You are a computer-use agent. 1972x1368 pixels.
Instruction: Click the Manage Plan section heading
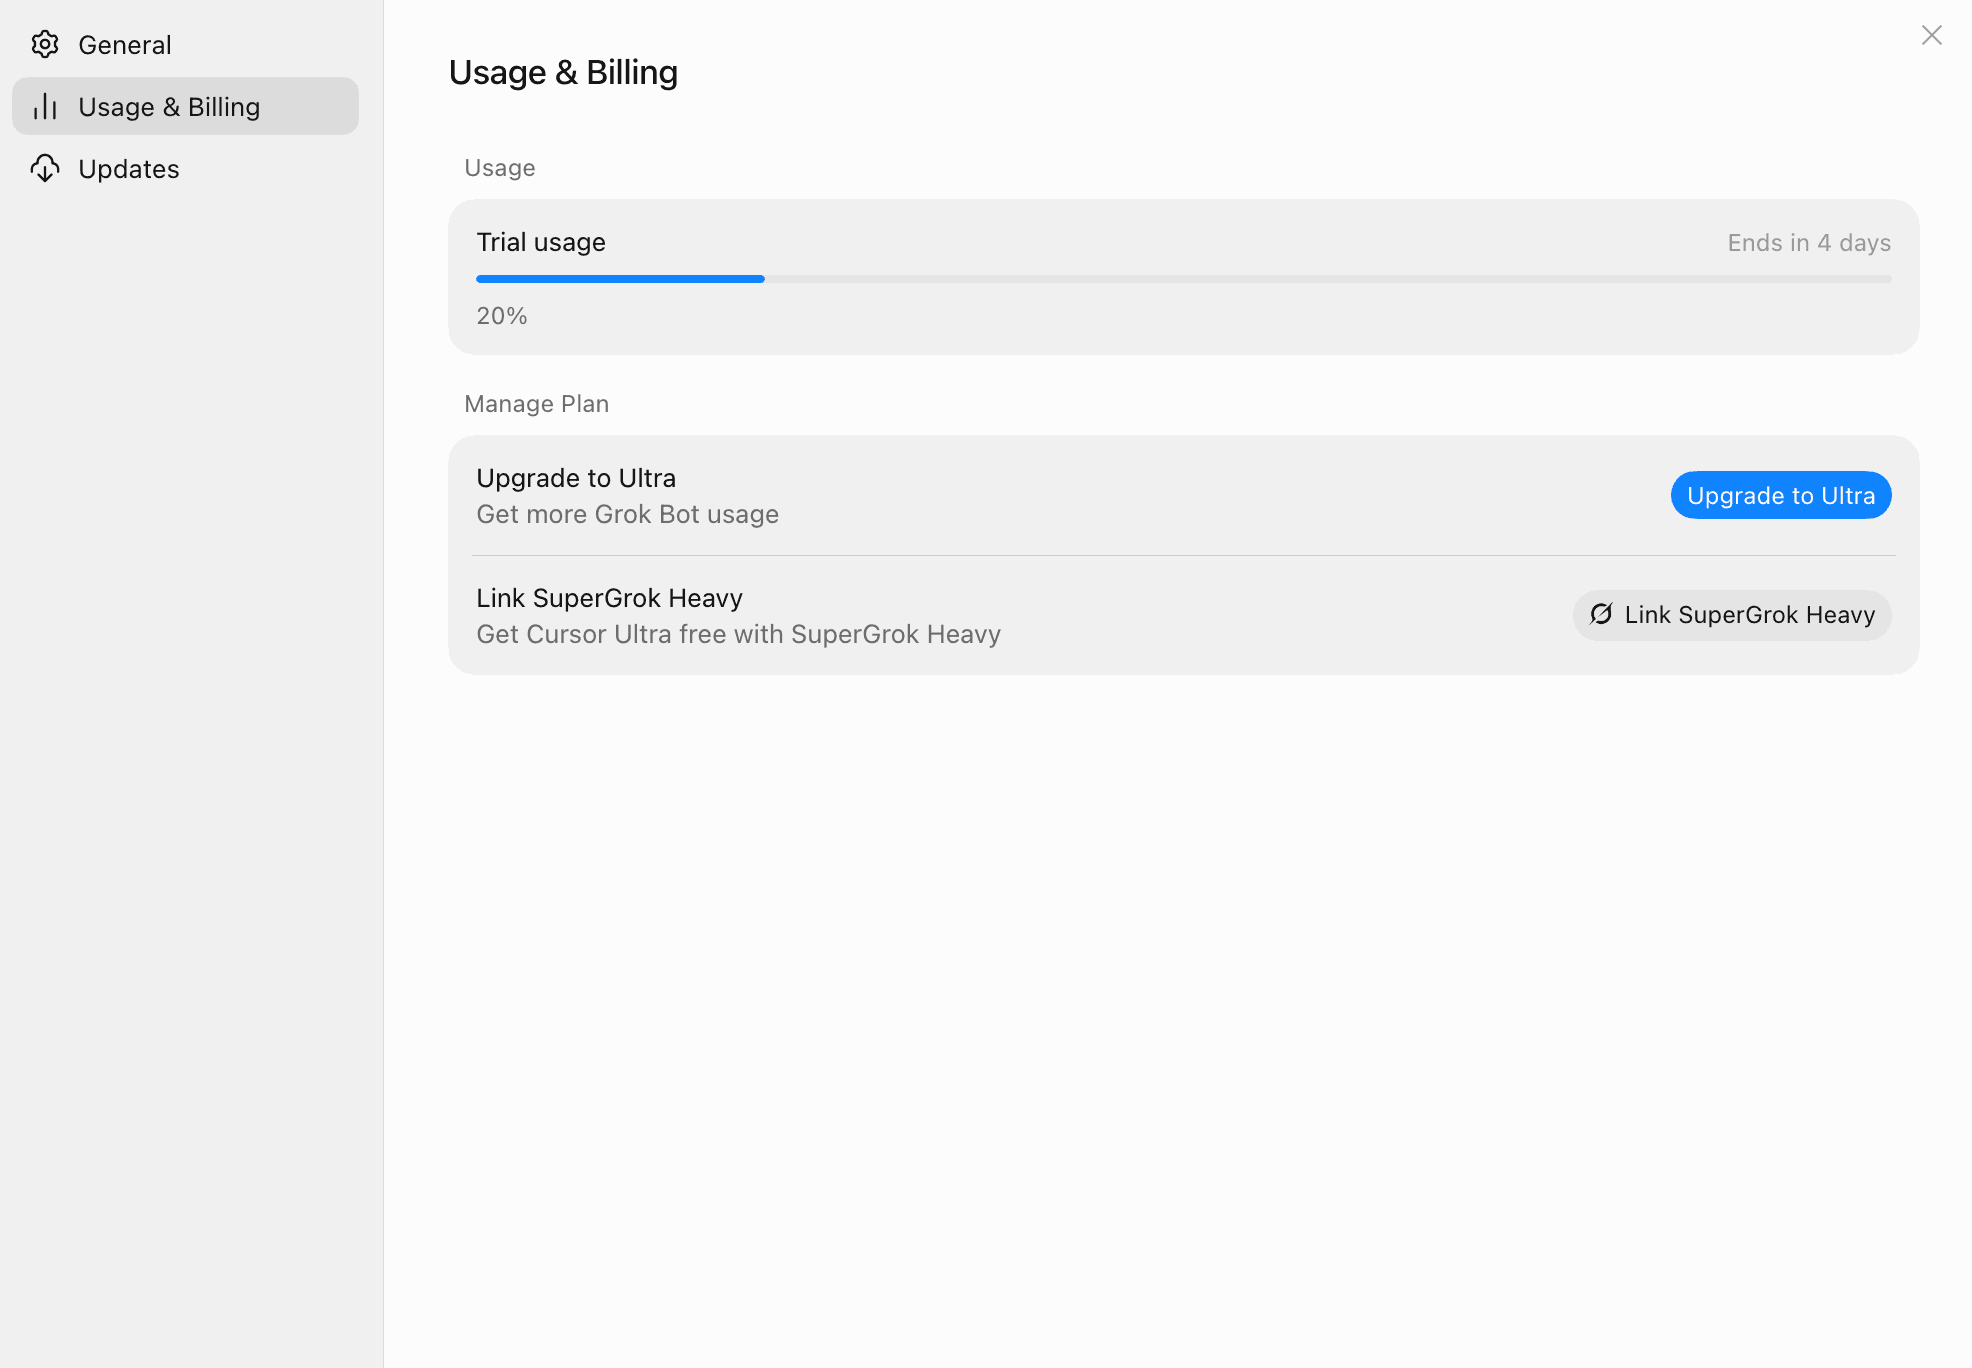click(536, 404)
